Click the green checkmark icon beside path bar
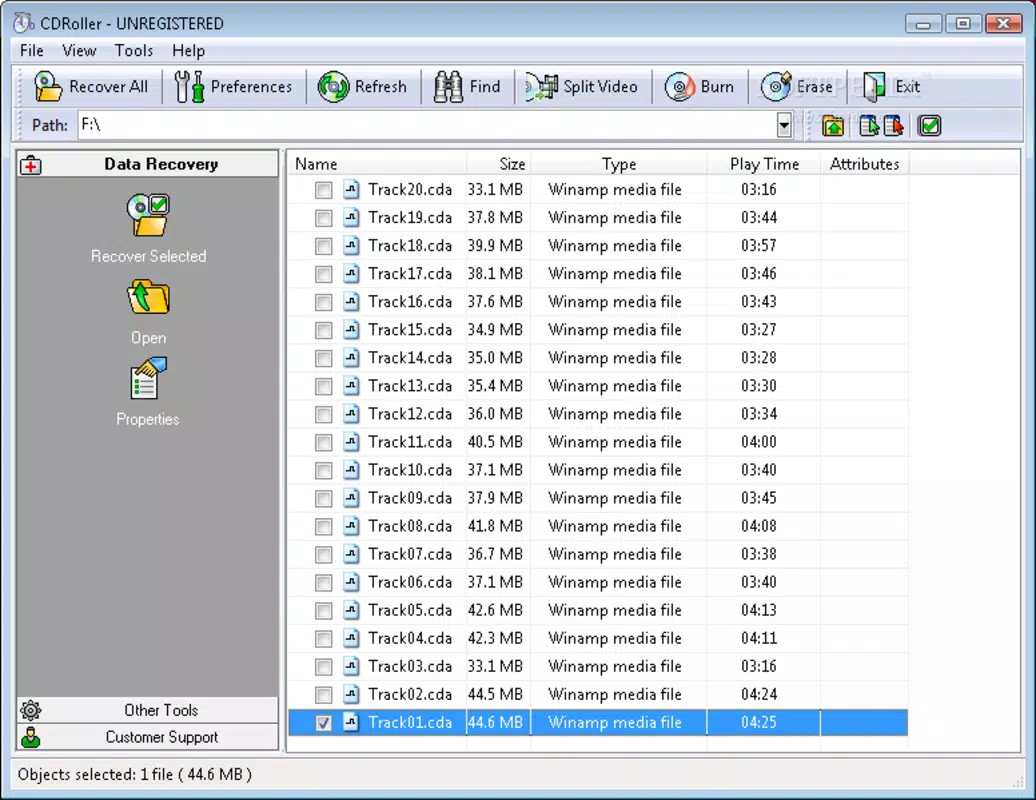This screenshot has width=1036, height=800. pyautogui.click(x=930, y=126)
